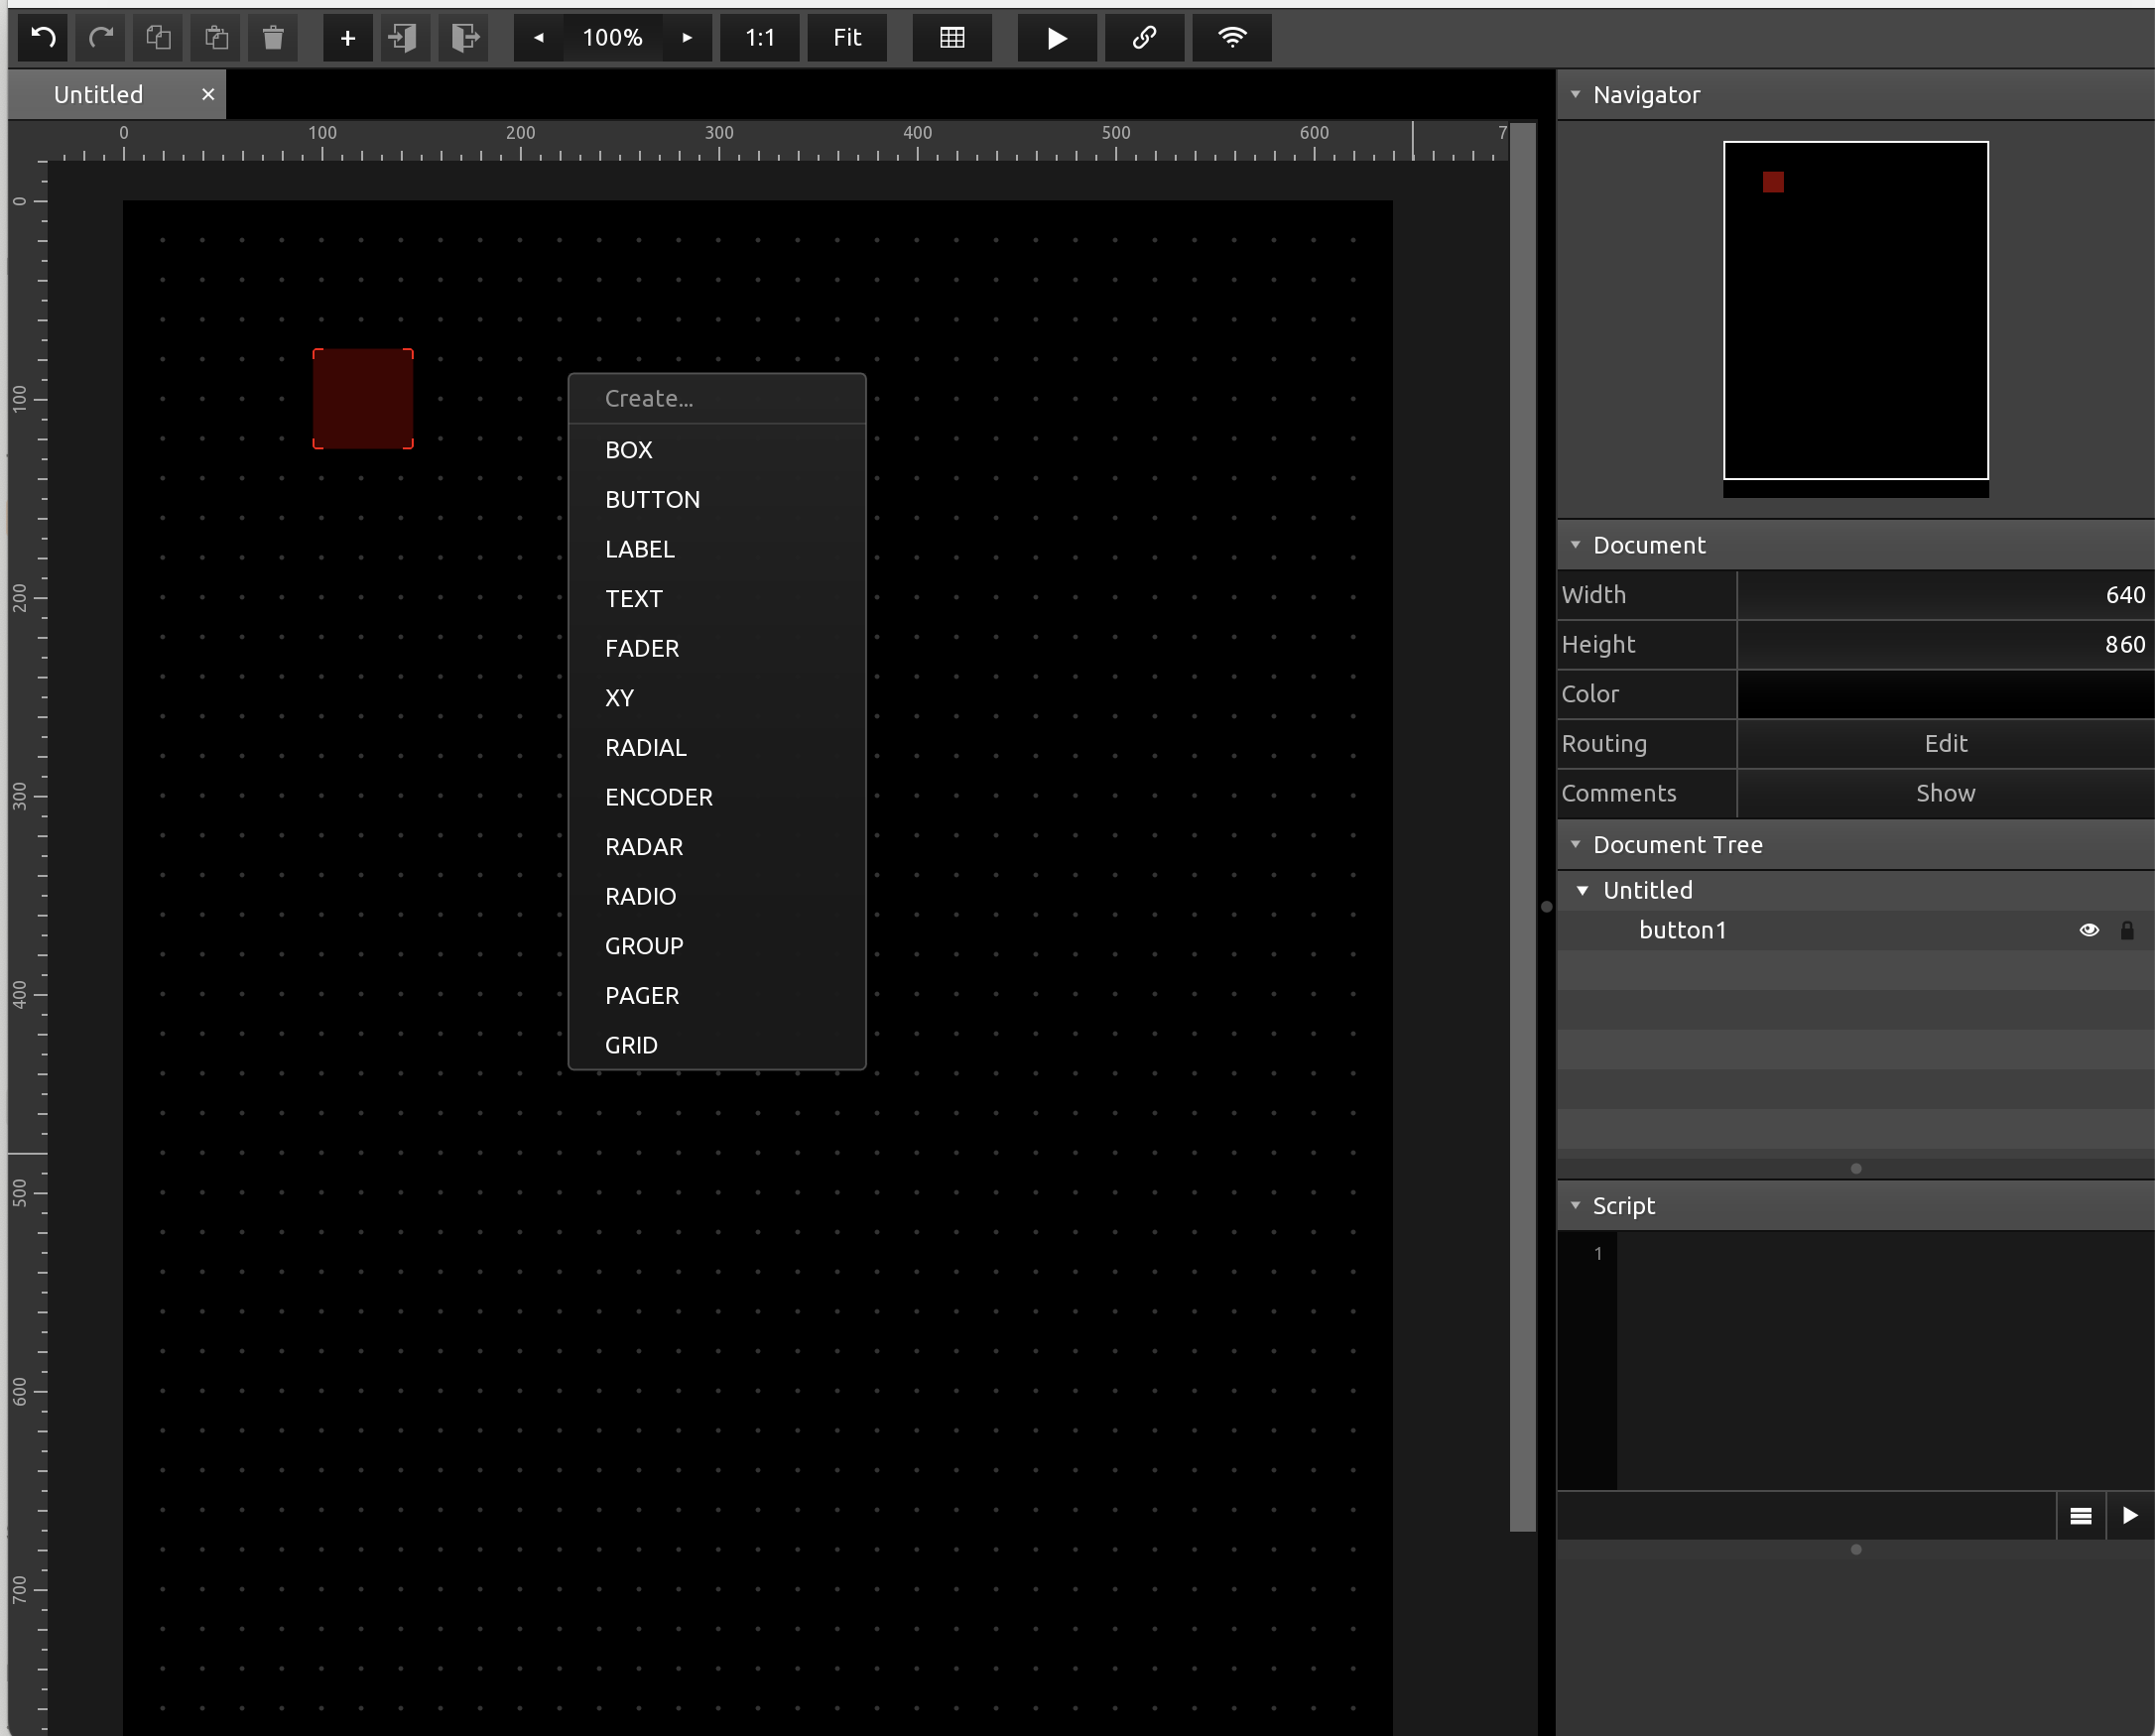Collapse the Navigator panel

[x=1575, y=95]
